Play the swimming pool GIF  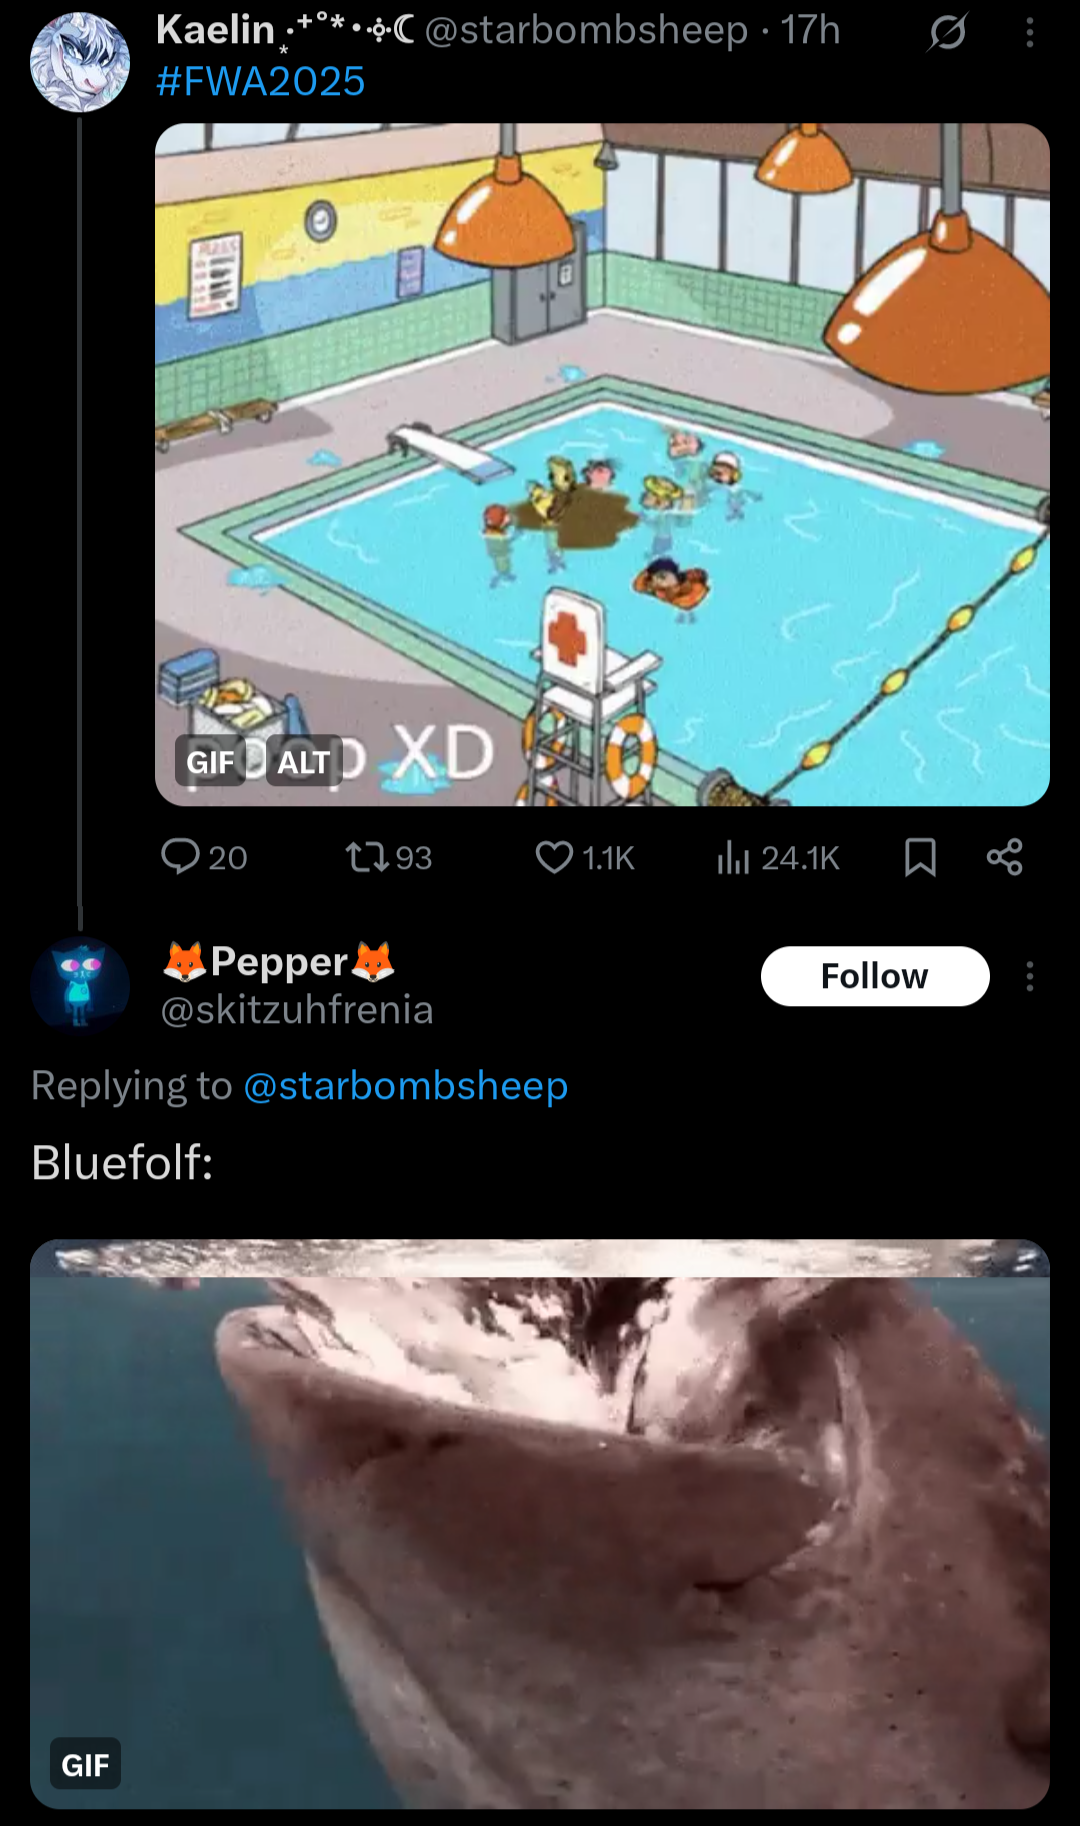click(x=602, y=464)
